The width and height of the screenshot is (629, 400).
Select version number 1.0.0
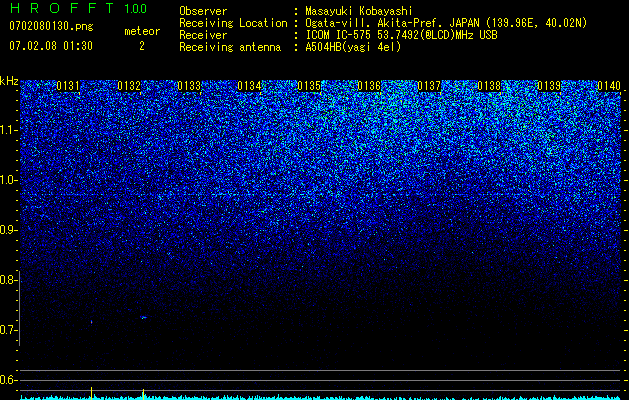pos(136,8)
